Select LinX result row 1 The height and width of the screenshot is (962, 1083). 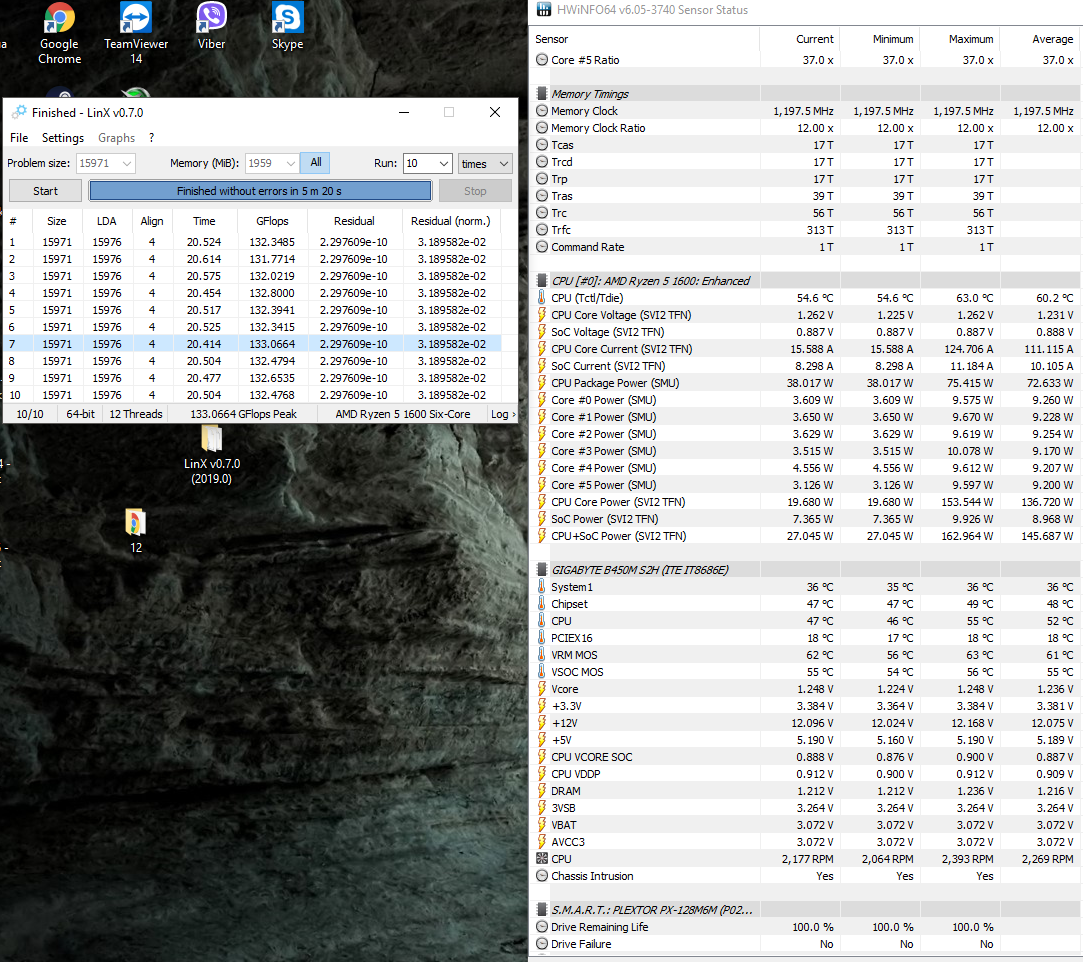coord(253,242)
